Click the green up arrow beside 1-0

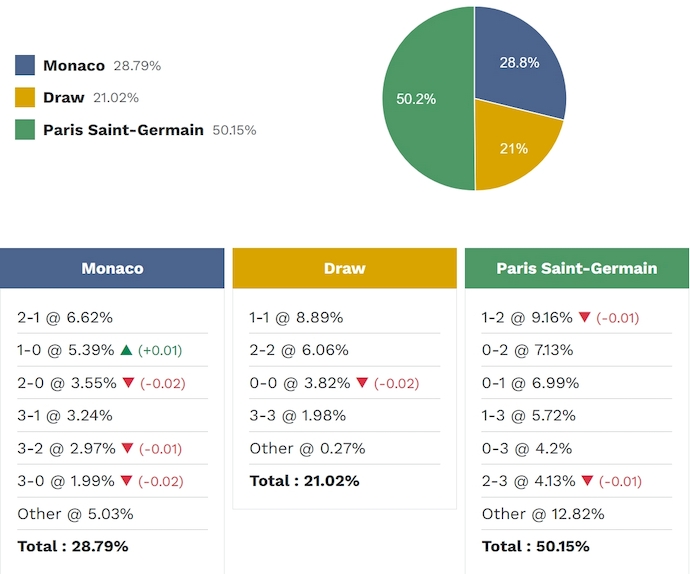click(x=126, y=351)
